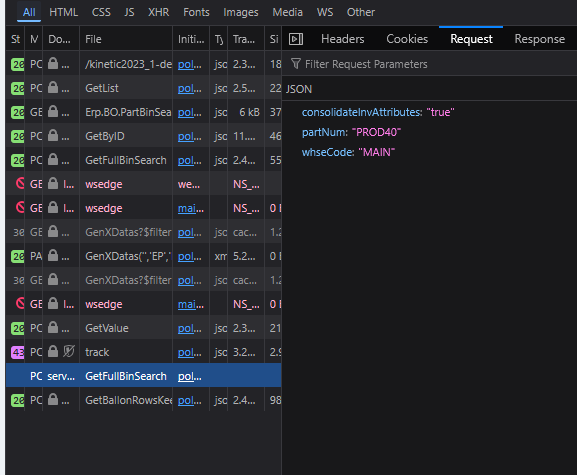Select the GetList request row

(x=144, y=88)
